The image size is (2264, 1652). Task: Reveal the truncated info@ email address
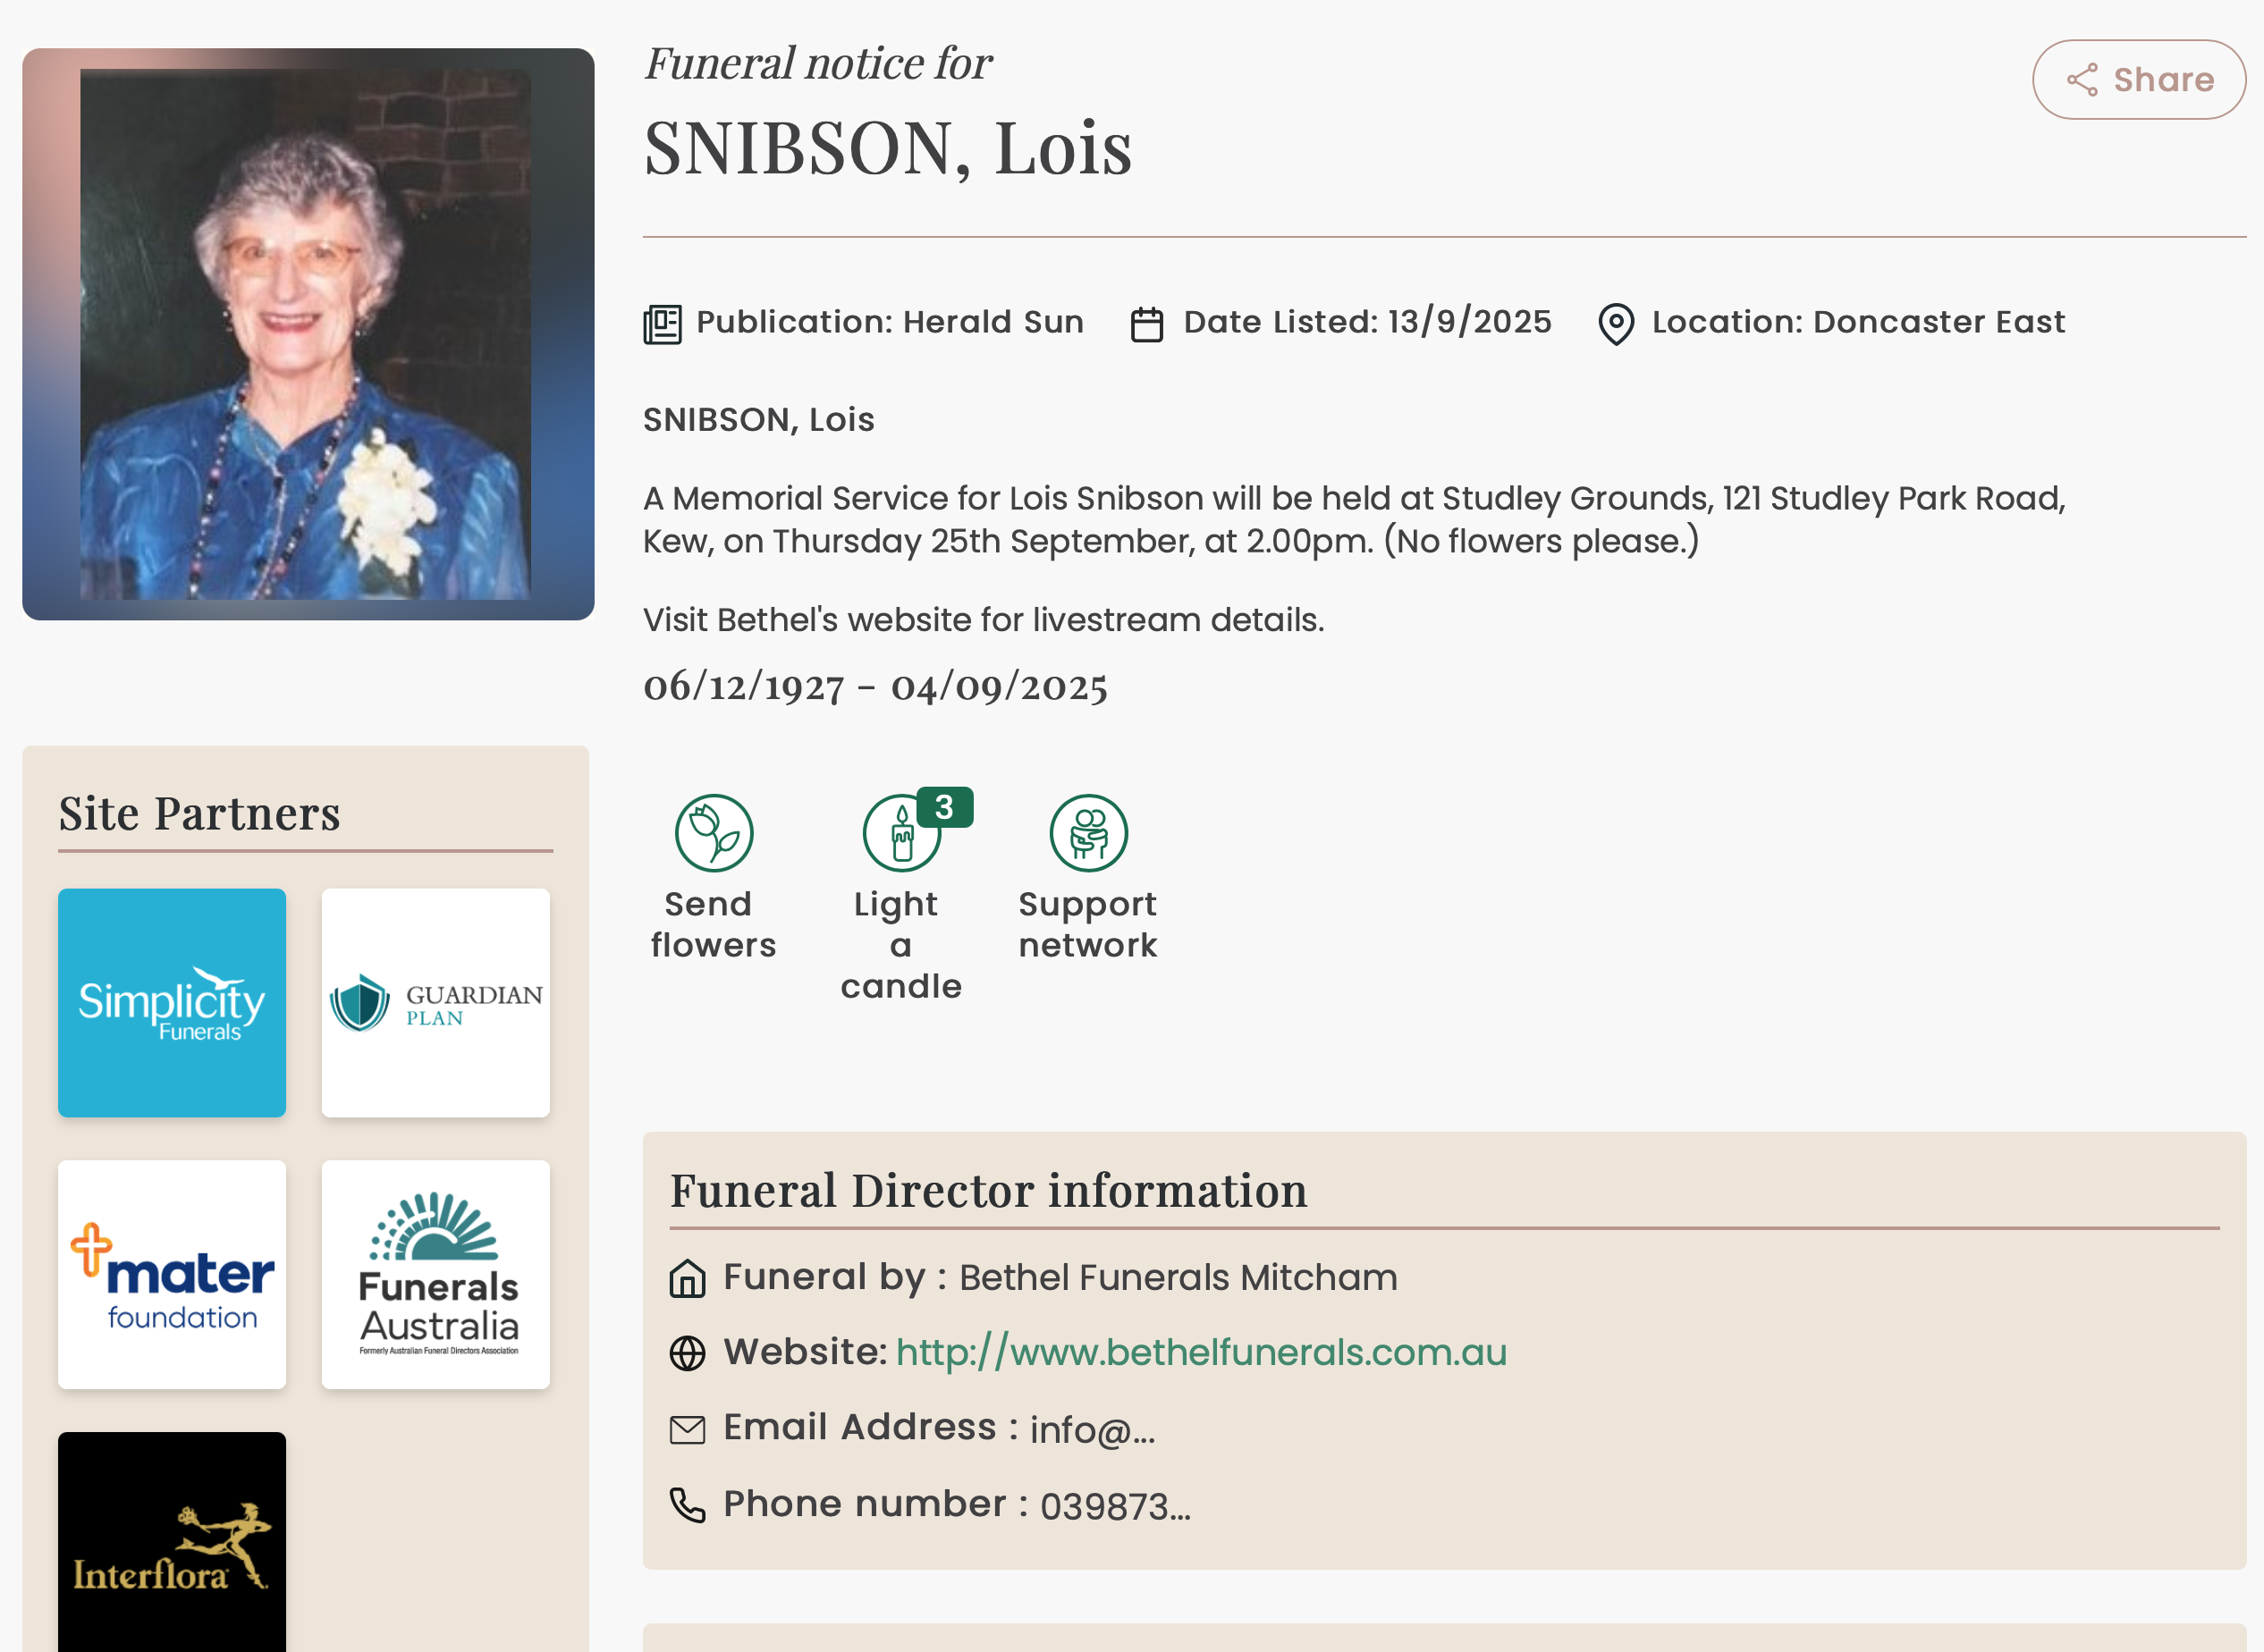tap(1092, 1430)
